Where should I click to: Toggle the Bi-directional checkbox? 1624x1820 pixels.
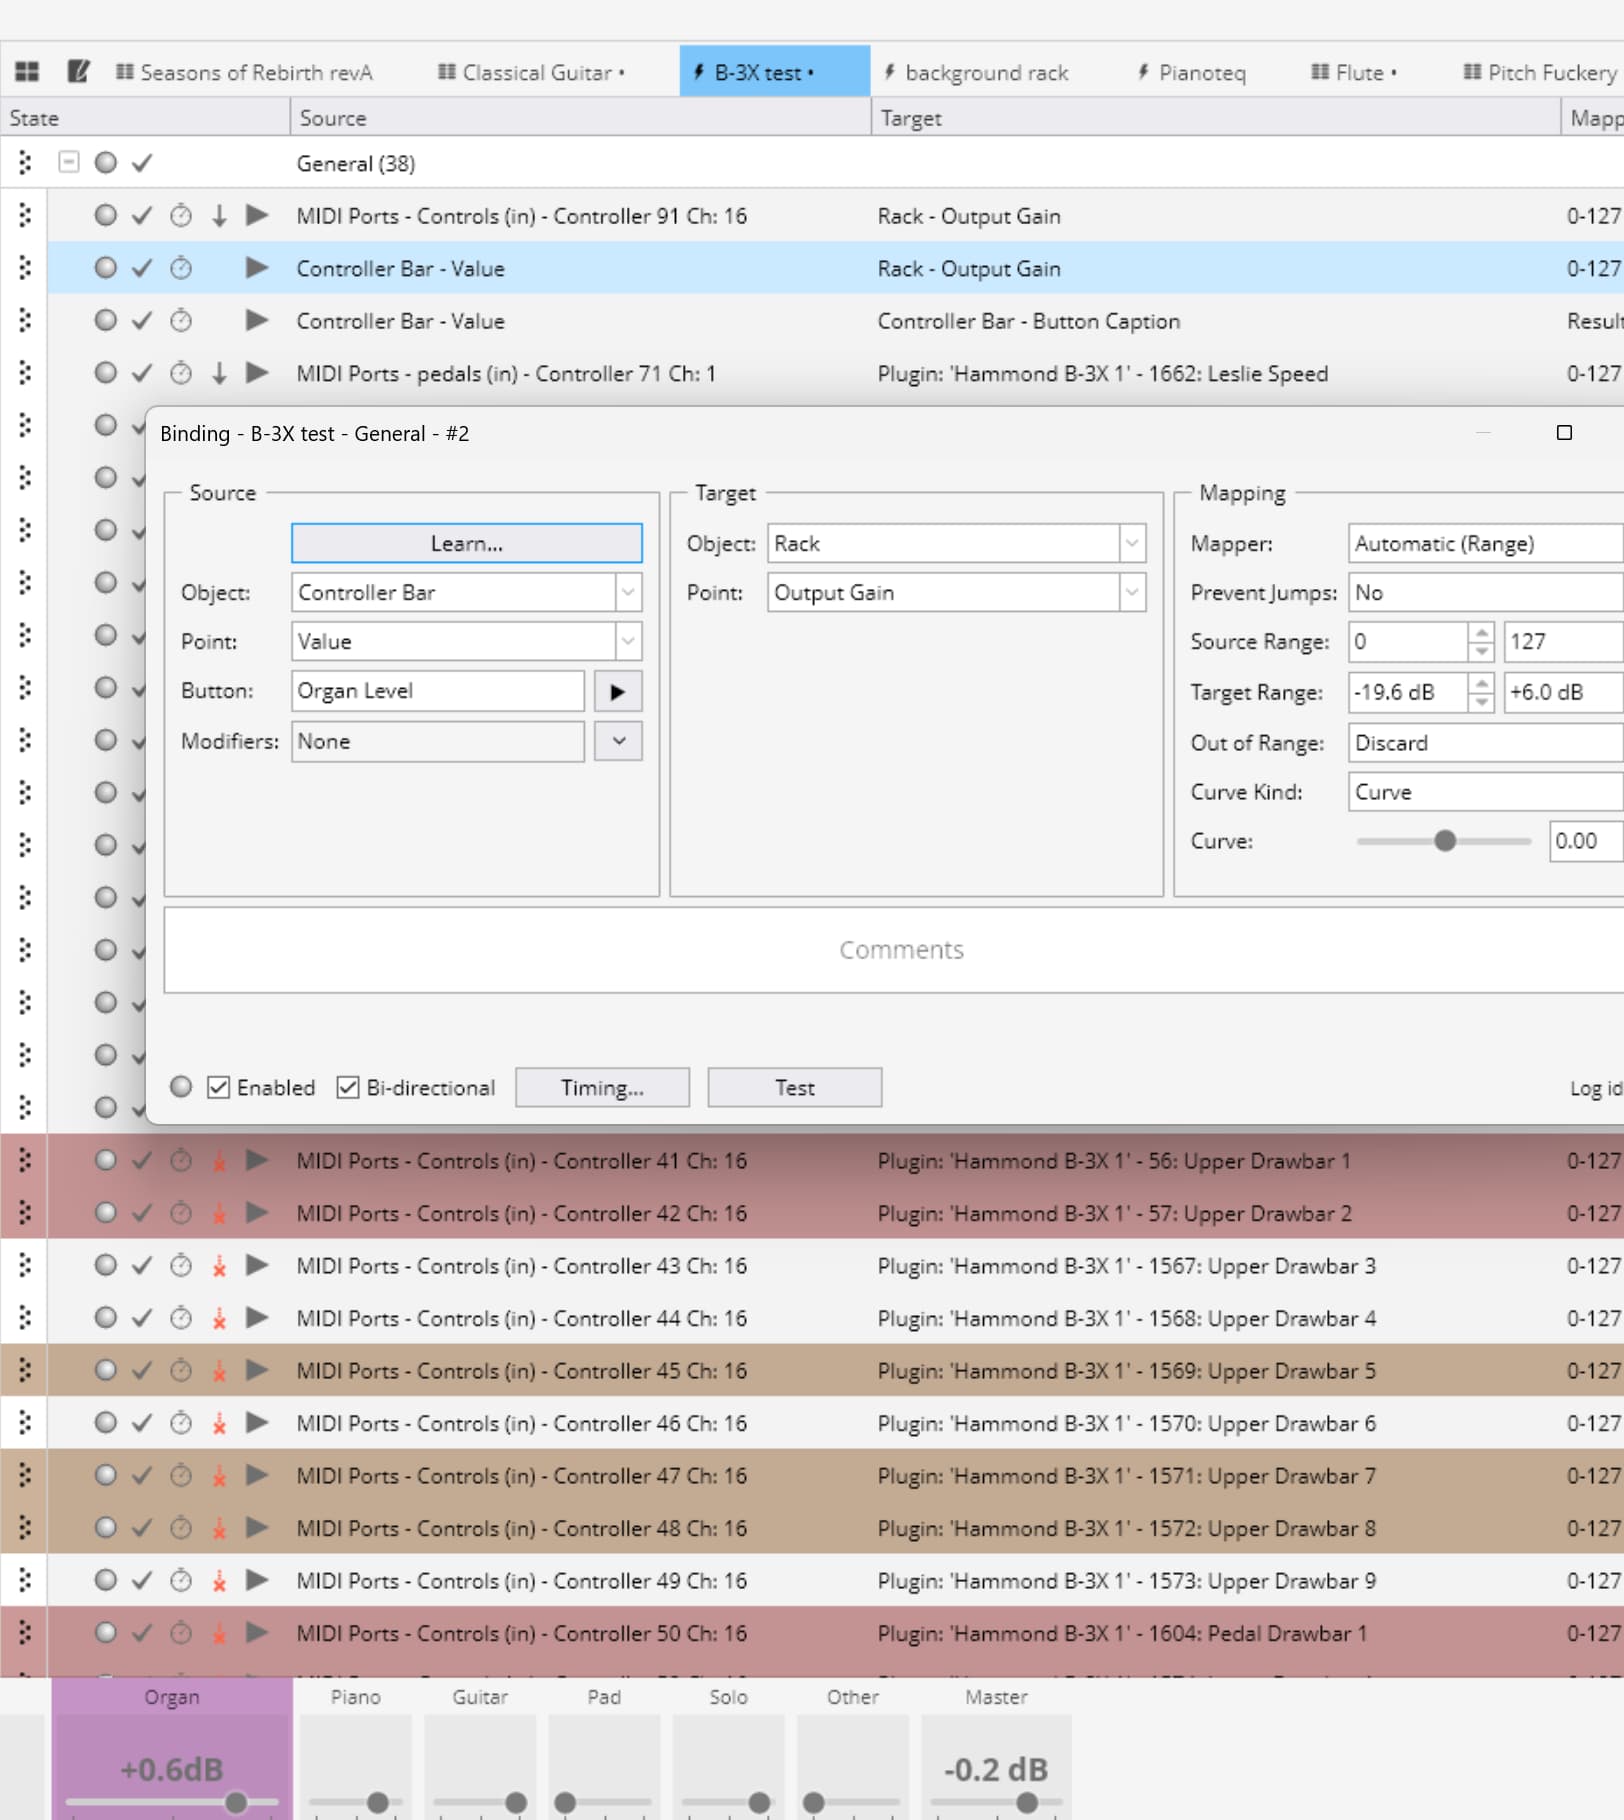click(348, 1087)
